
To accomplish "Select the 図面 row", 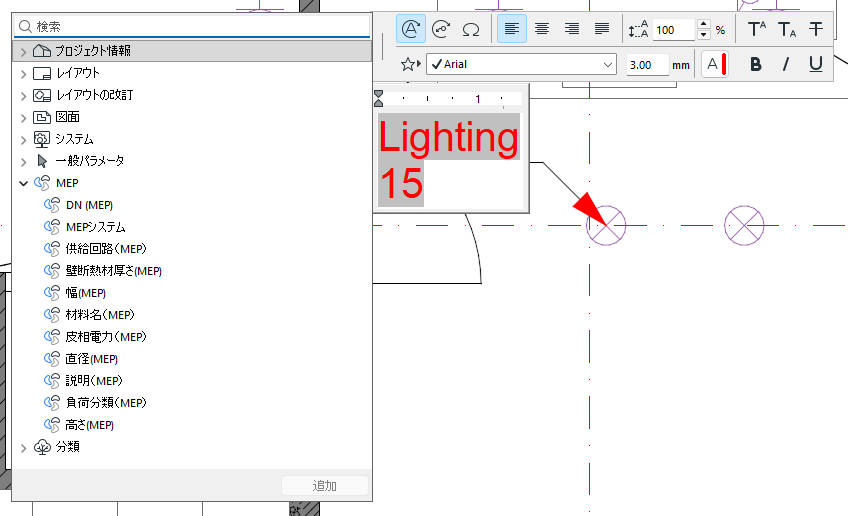I will tap(192, 117).
